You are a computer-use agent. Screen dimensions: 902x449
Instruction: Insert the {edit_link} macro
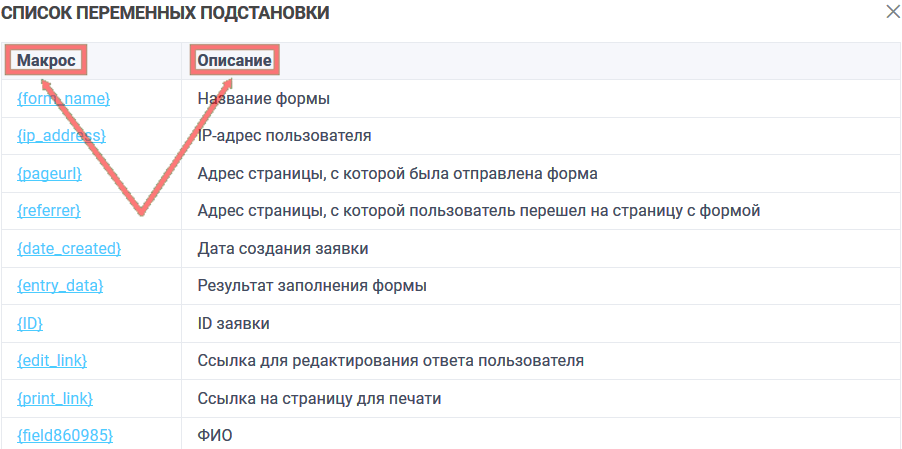pos(58,360)
